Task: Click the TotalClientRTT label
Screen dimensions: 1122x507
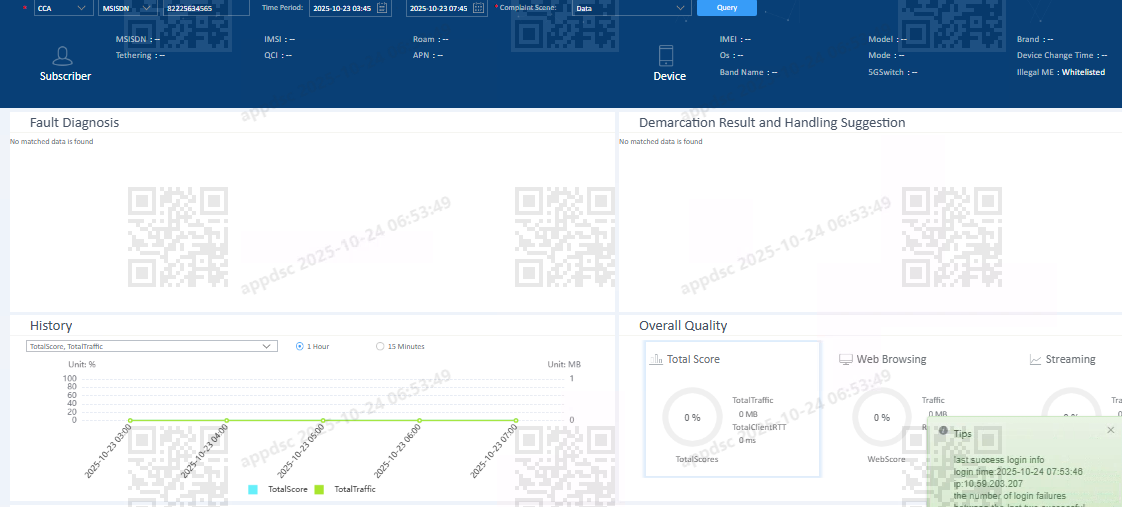Action: (x=758, y=427)
